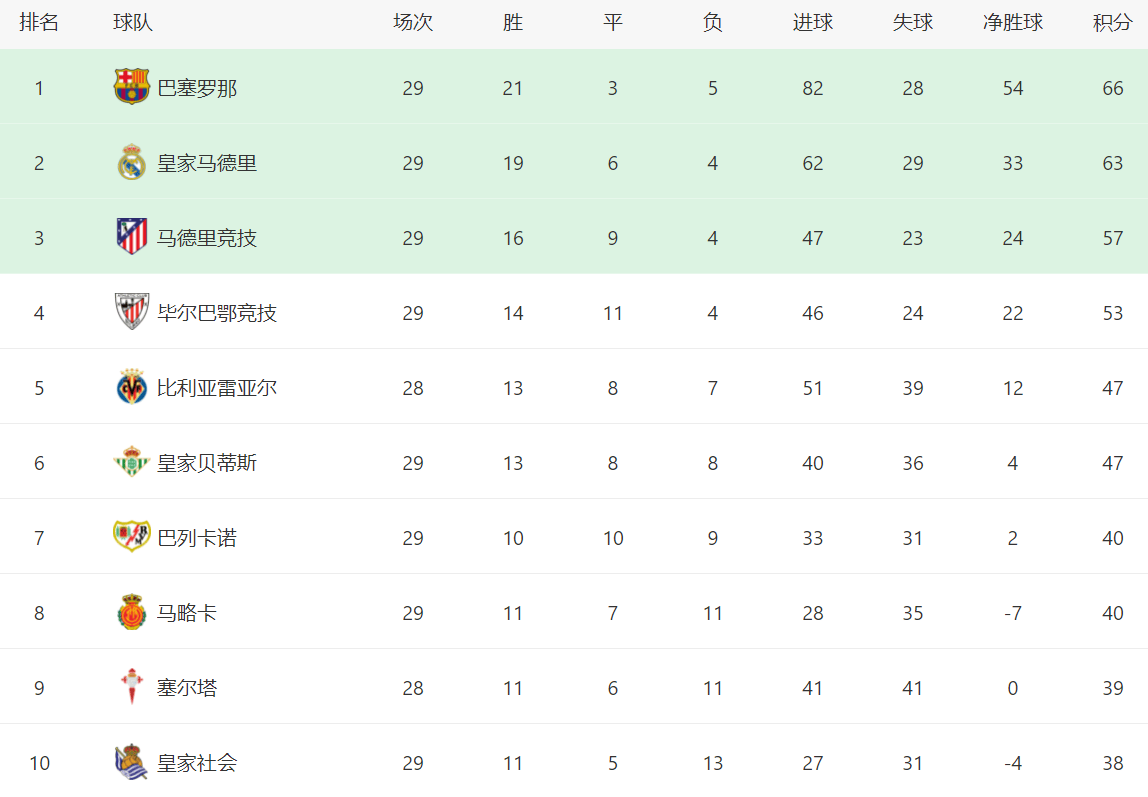
Task: Click the Rayo Vallecano crest icon
Action: pyautogui.click(x=132, y=536)
